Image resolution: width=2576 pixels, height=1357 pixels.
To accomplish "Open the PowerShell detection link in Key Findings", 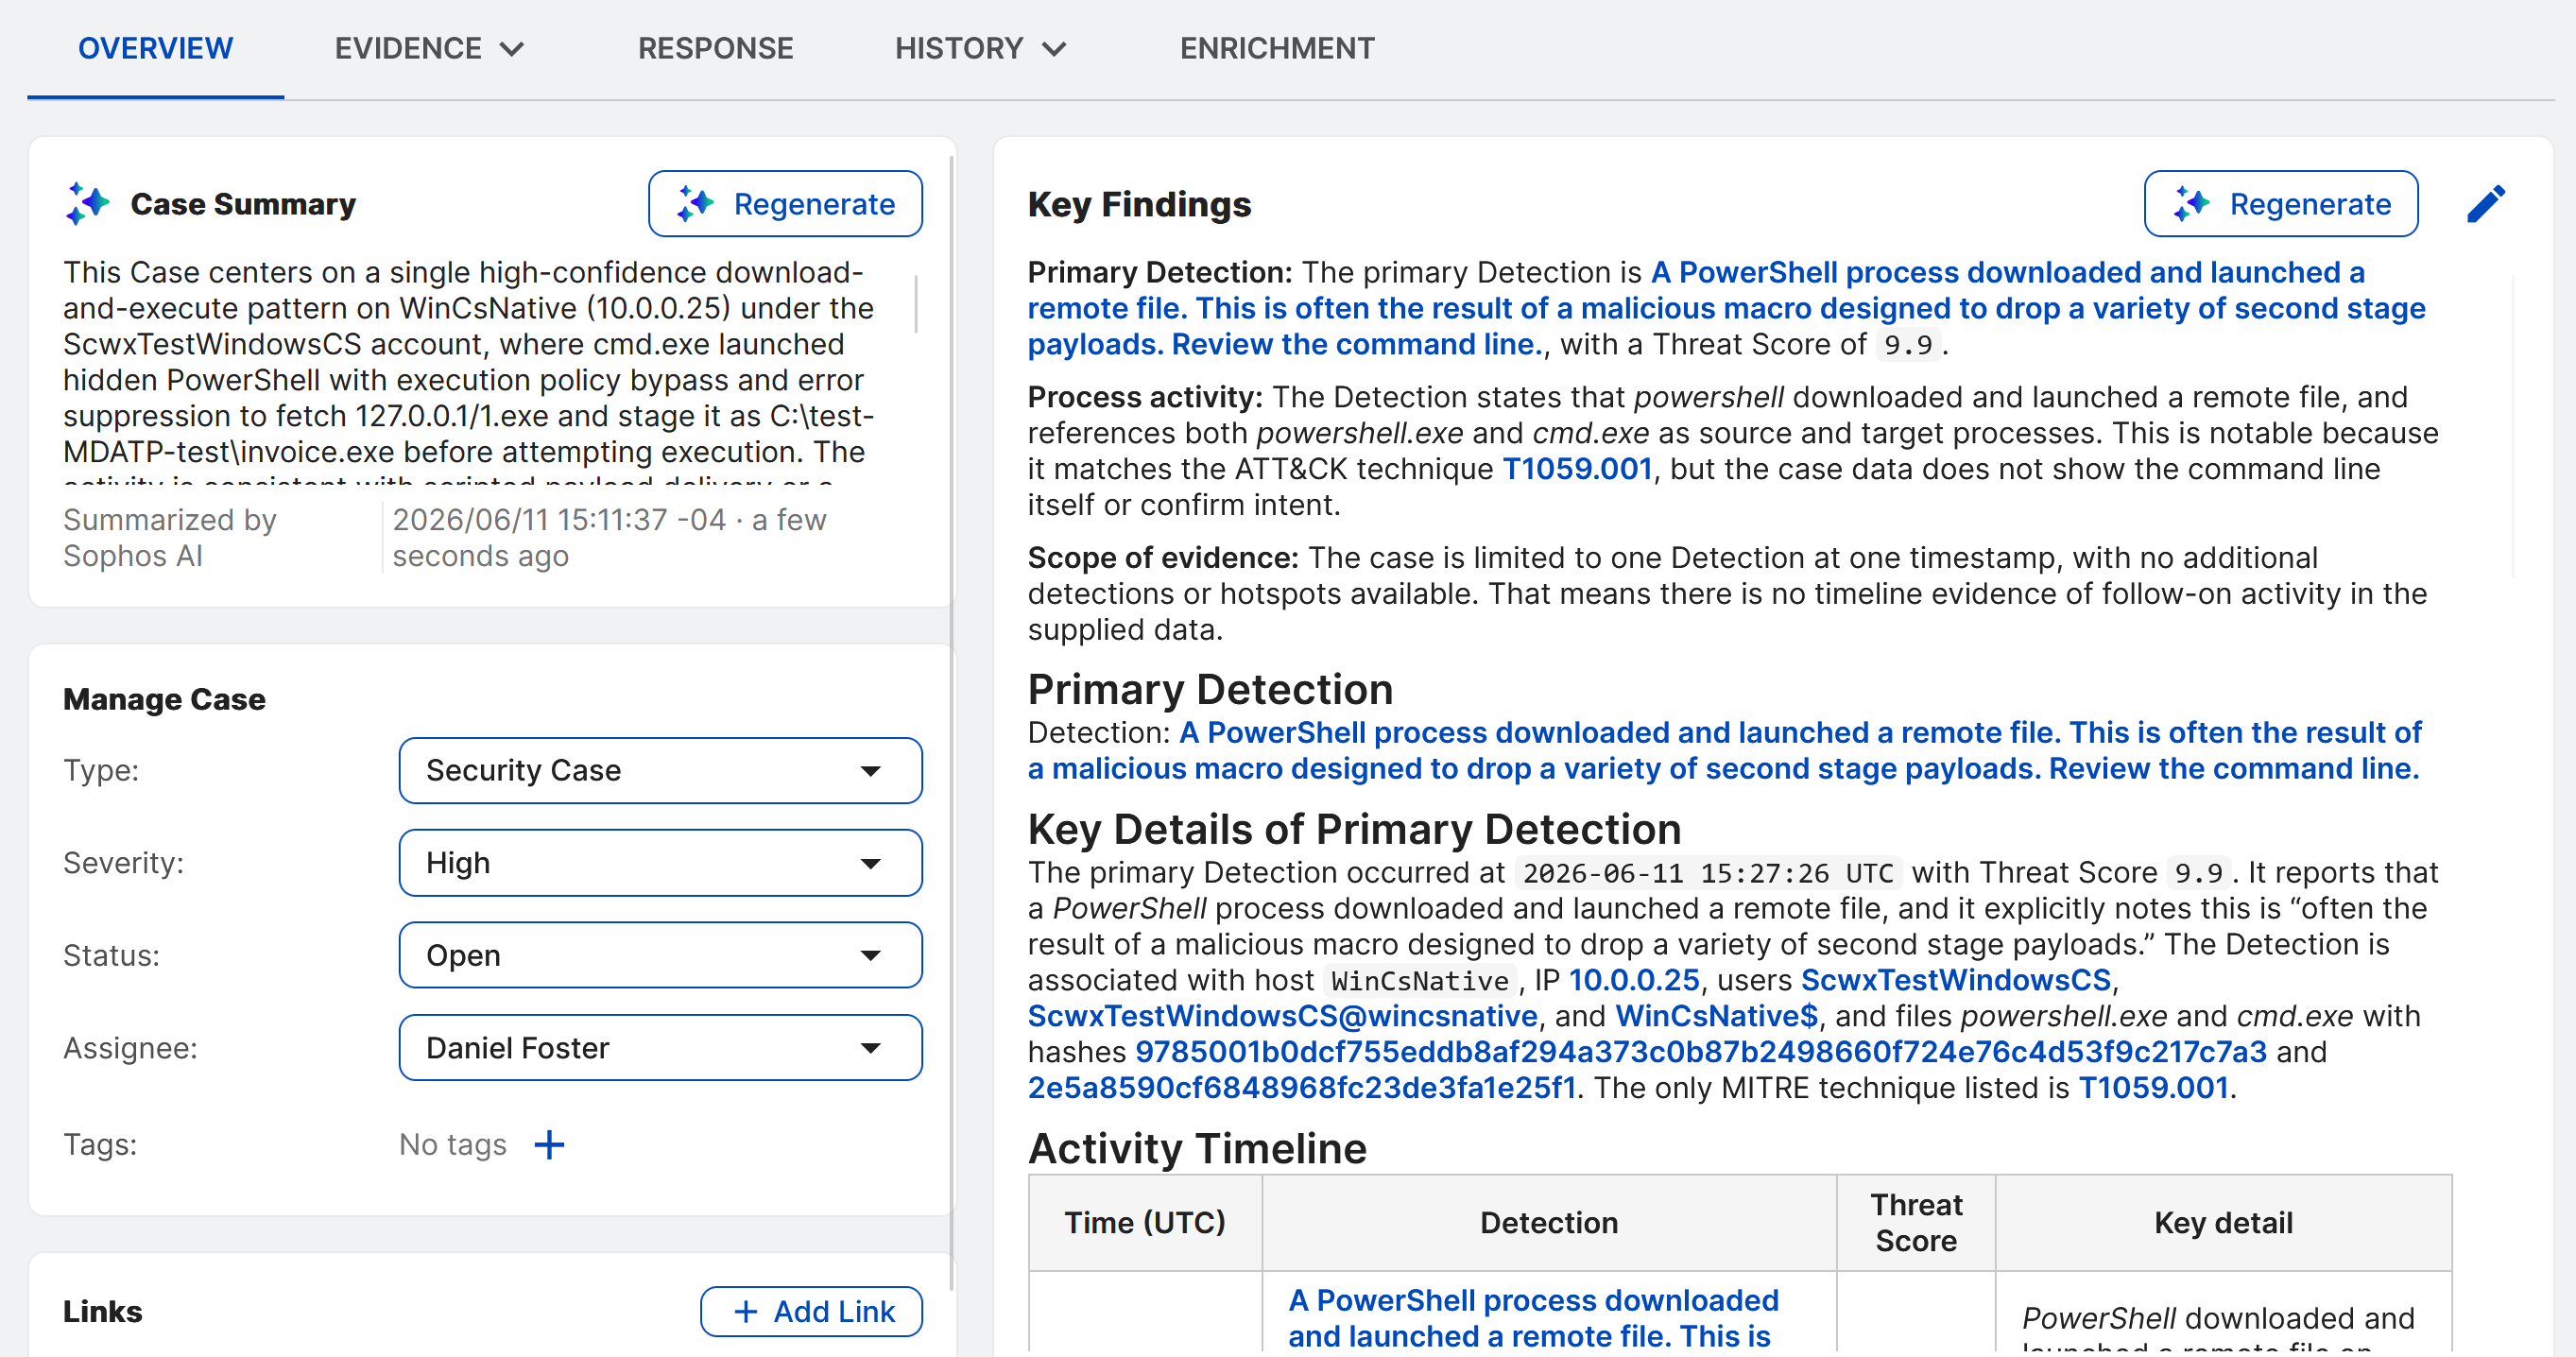I will tap(1726, 308).
